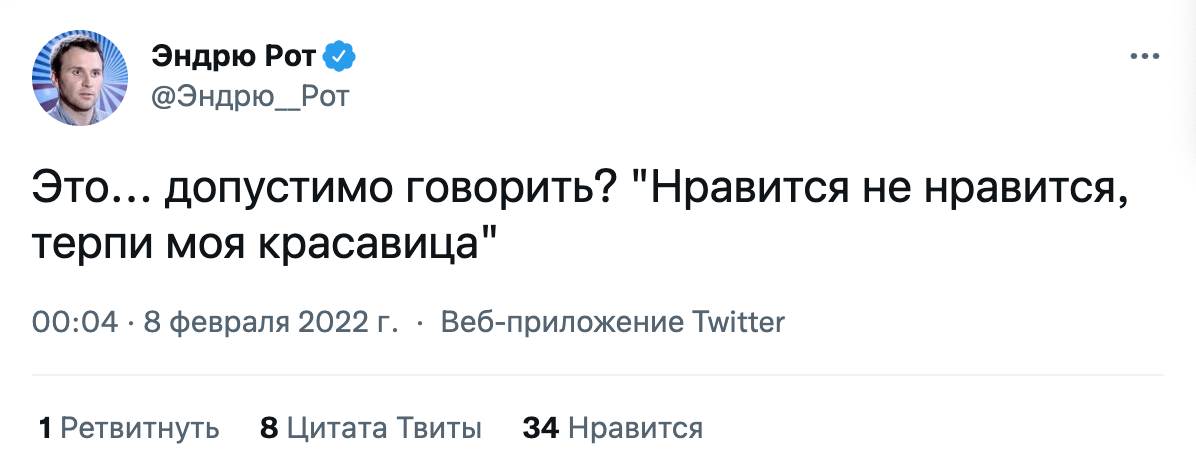The width and height of the screenshot is (1196, 472).
Task: Open Эндрю Рот's profile avatar picture
Action: 81,76
